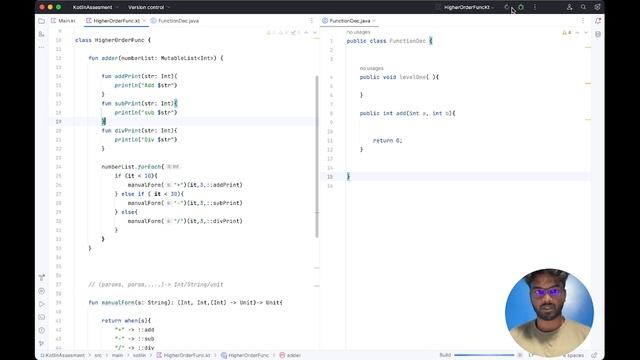640x360 pixels.
Task: Open Notifications bell icon in right sidebar
Action: coord(598,21)
